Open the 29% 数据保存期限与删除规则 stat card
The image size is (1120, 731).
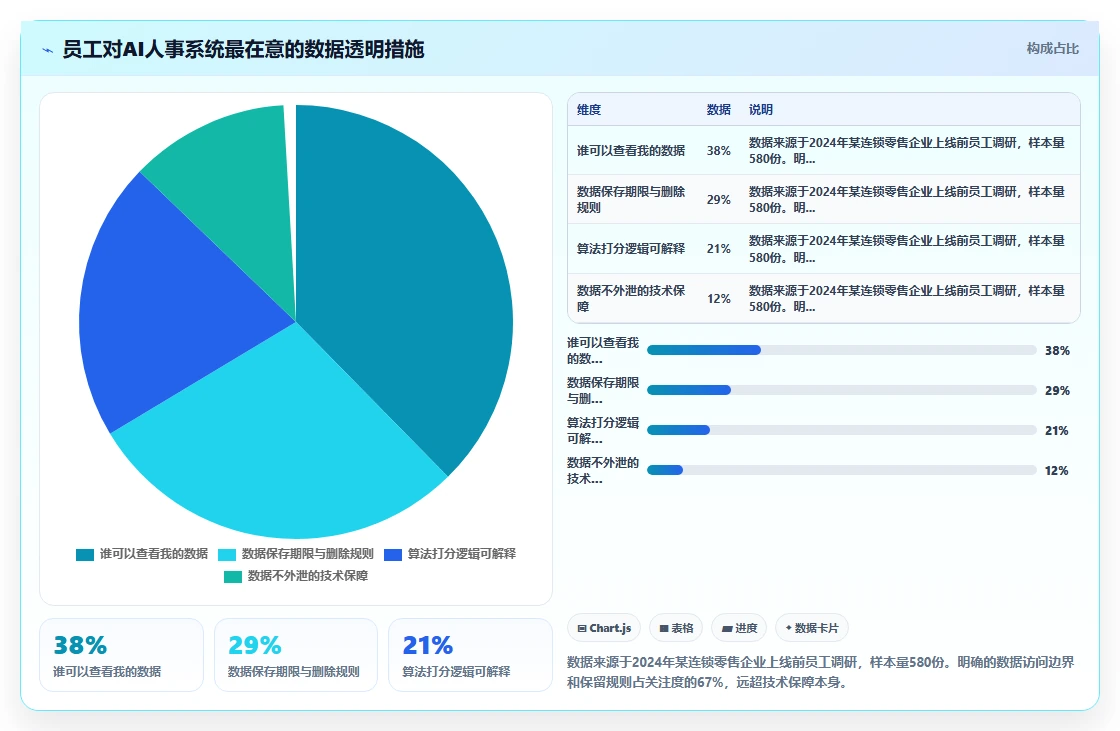[x=296, y=655]
